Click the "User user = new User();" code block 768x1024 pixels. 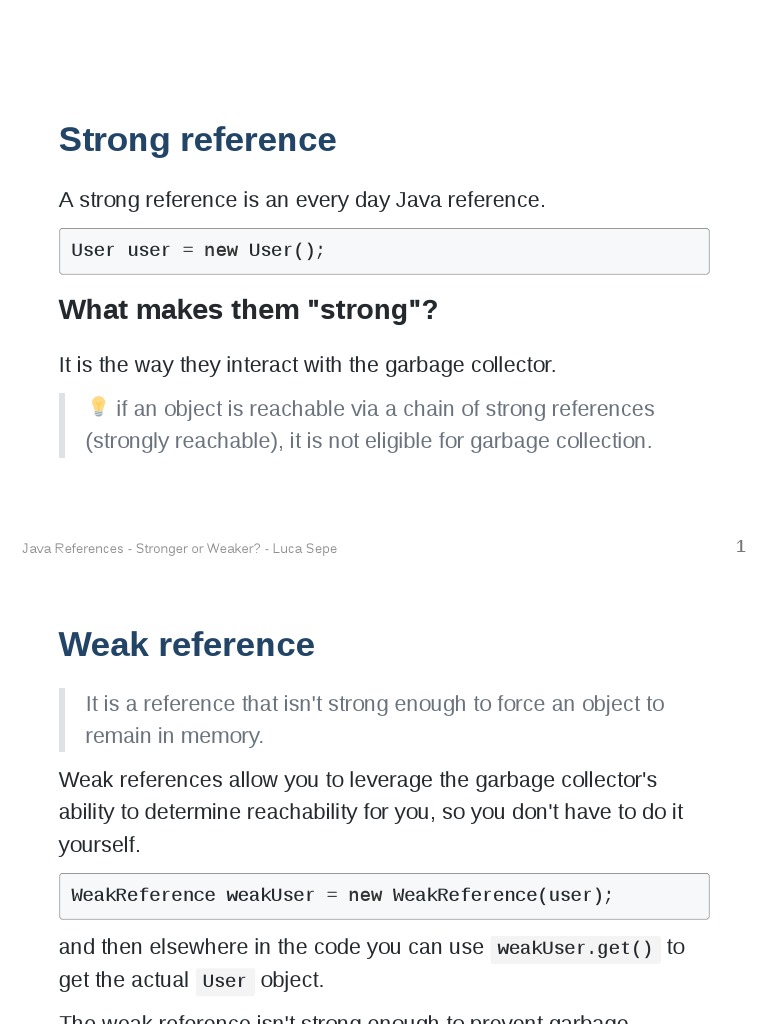point(384,251)
